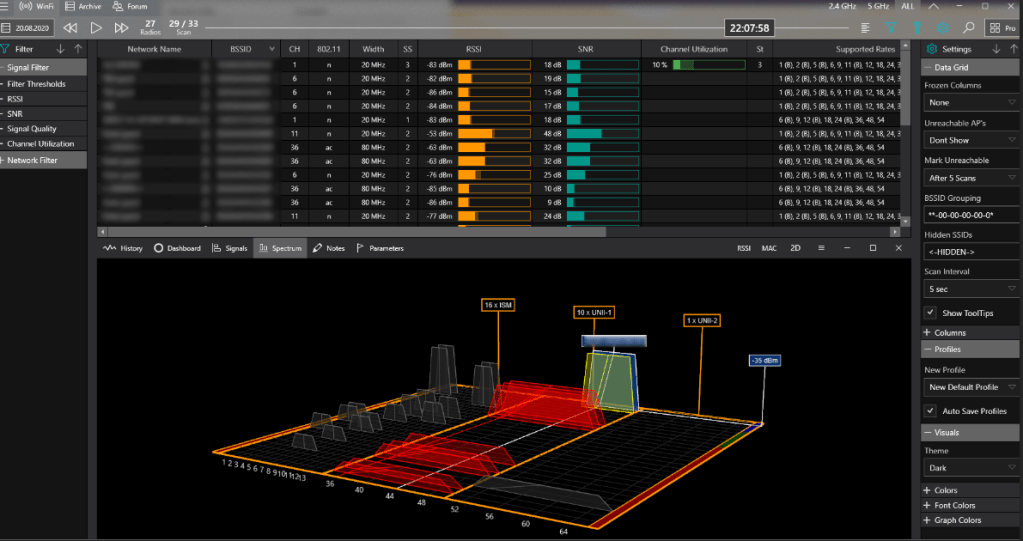Click the magnifier search icon
The width and height of the screenshot is (1023, 541).
click(968, 28)
